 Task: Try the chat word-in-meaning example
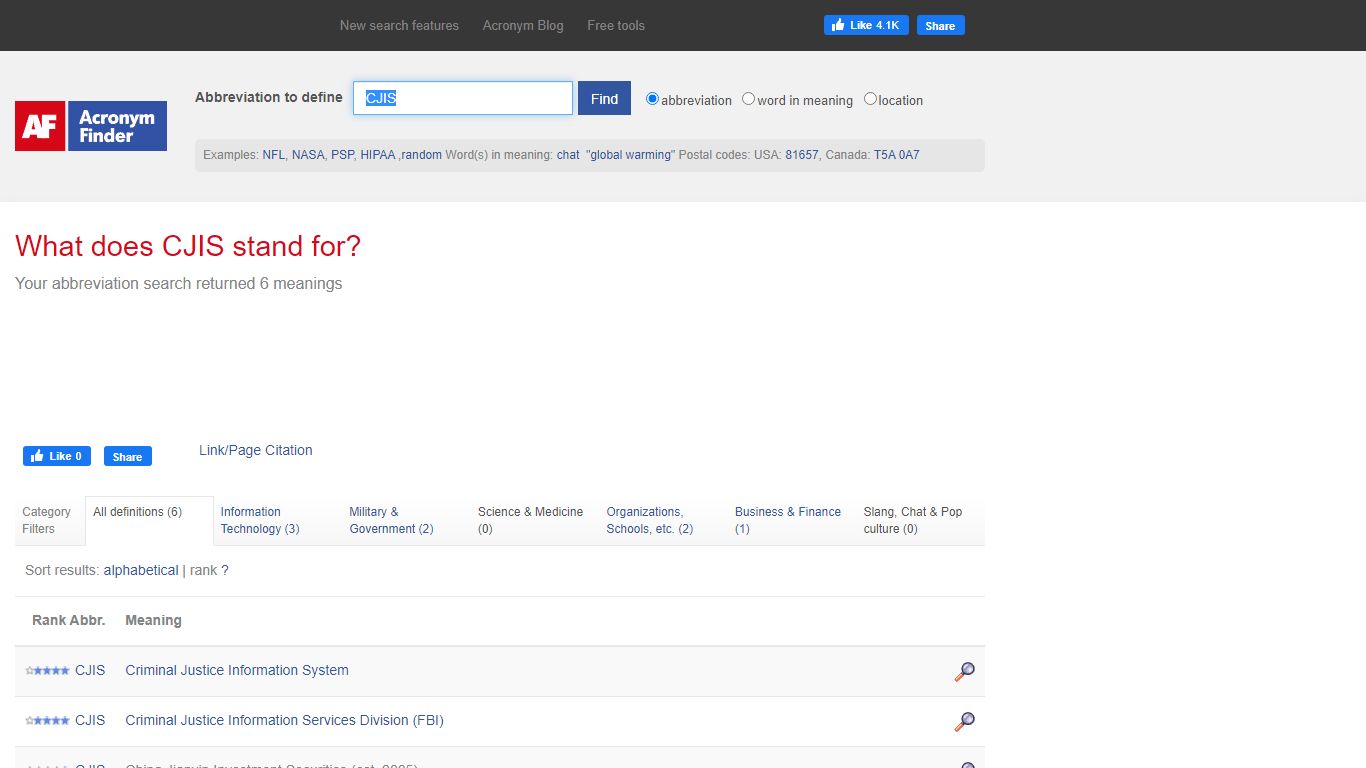pos(568,155)
